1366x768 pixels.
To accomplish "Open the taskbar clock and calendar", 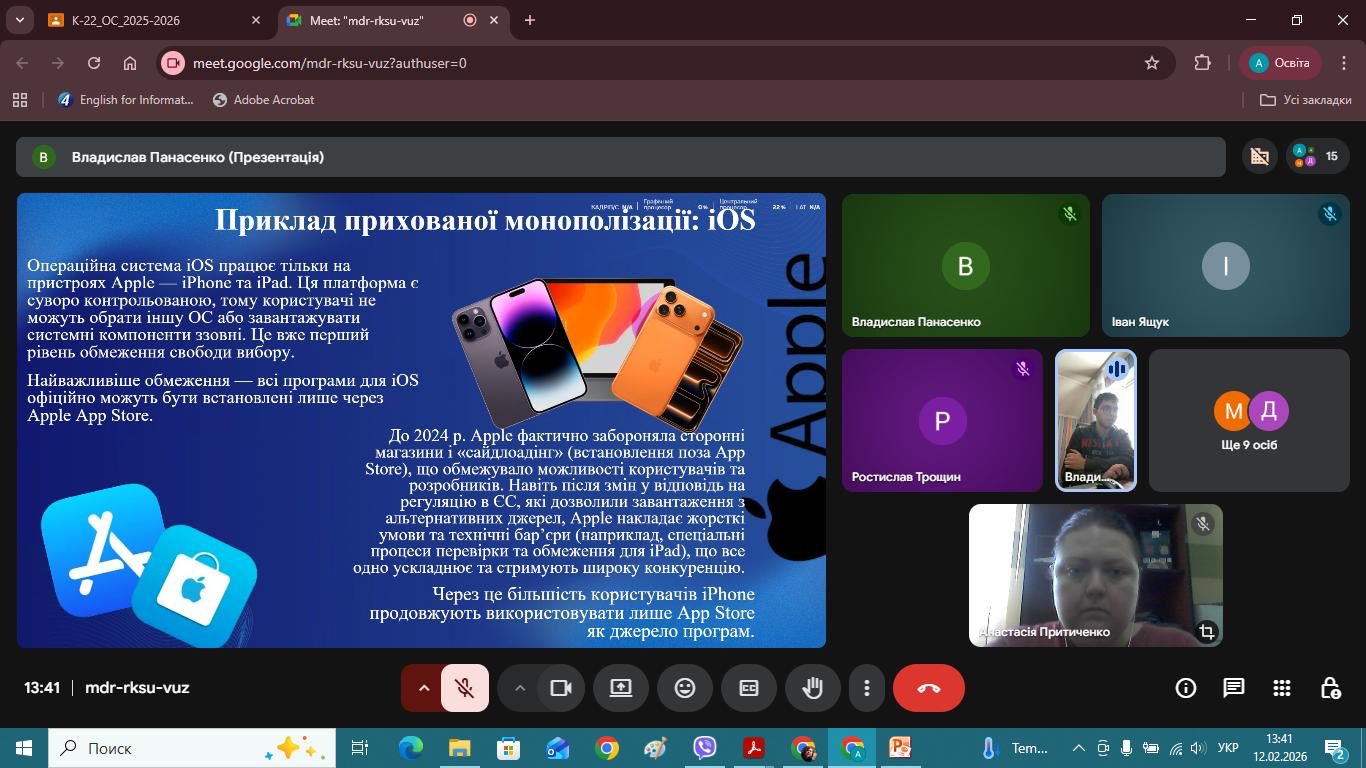I will 1279,748.
